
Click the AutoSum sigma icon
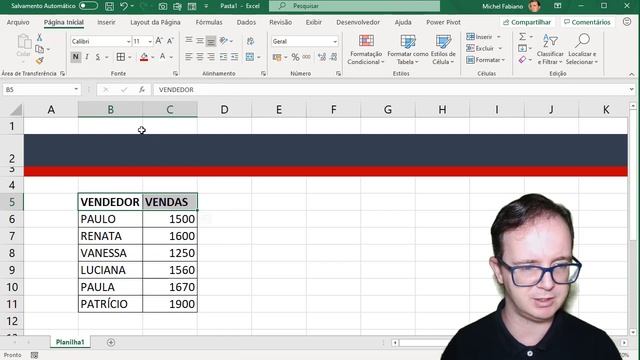522,37
